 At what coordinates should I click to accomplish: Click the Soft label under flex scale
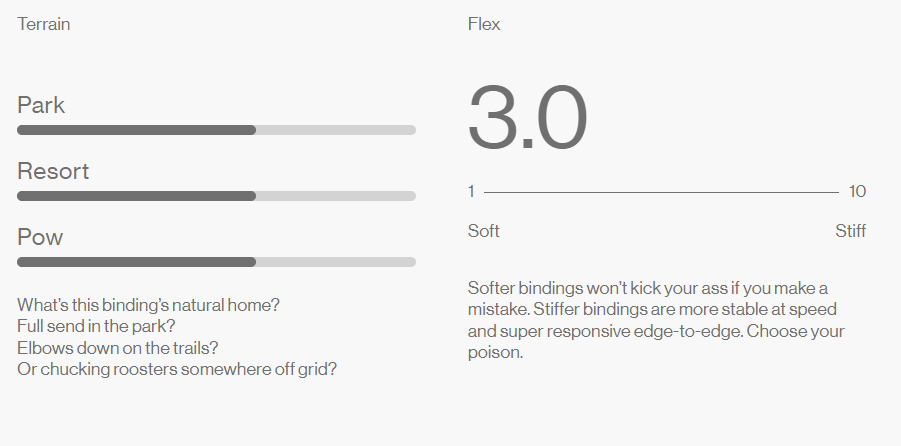coord(483,231)
